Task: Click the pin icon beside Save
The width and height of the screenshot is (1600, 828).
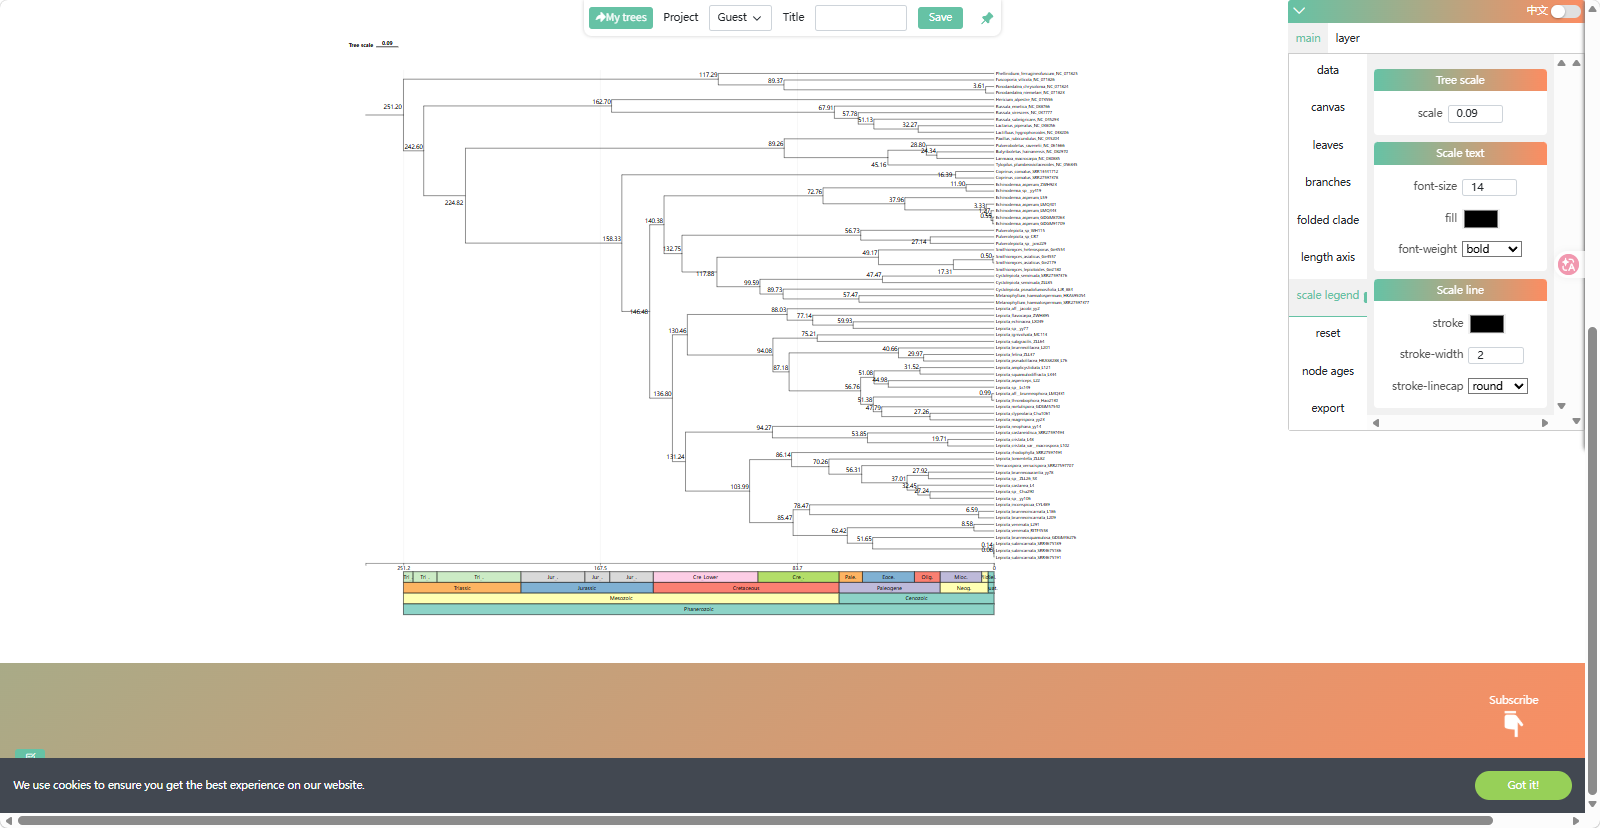Action: click(987, 18)
